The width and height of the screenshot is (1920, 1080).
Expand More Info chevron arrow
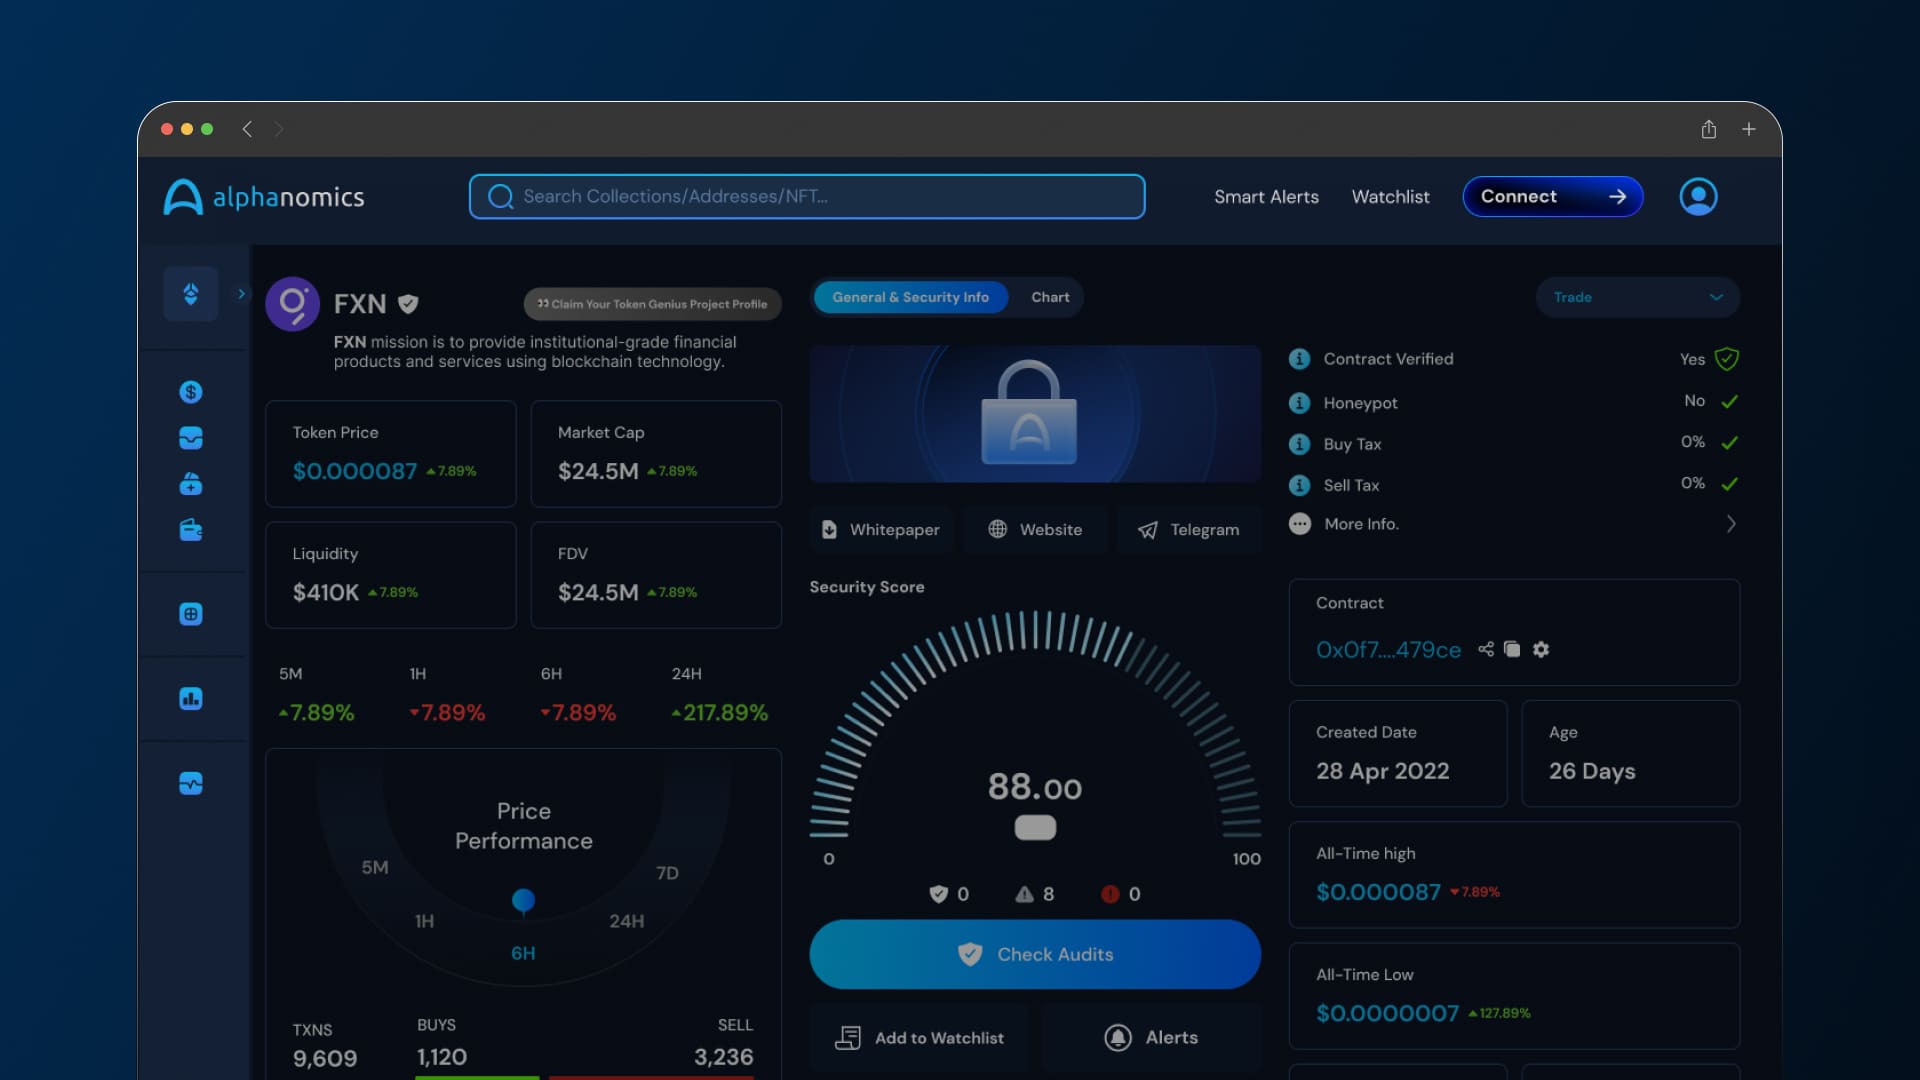(1731, 524)
